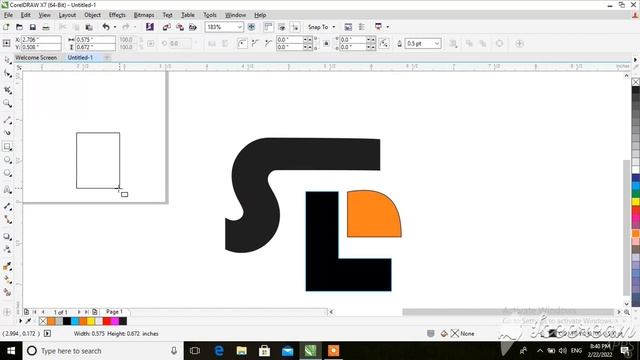Select the Pick tool in the toolbox

(x=7, y=60)
